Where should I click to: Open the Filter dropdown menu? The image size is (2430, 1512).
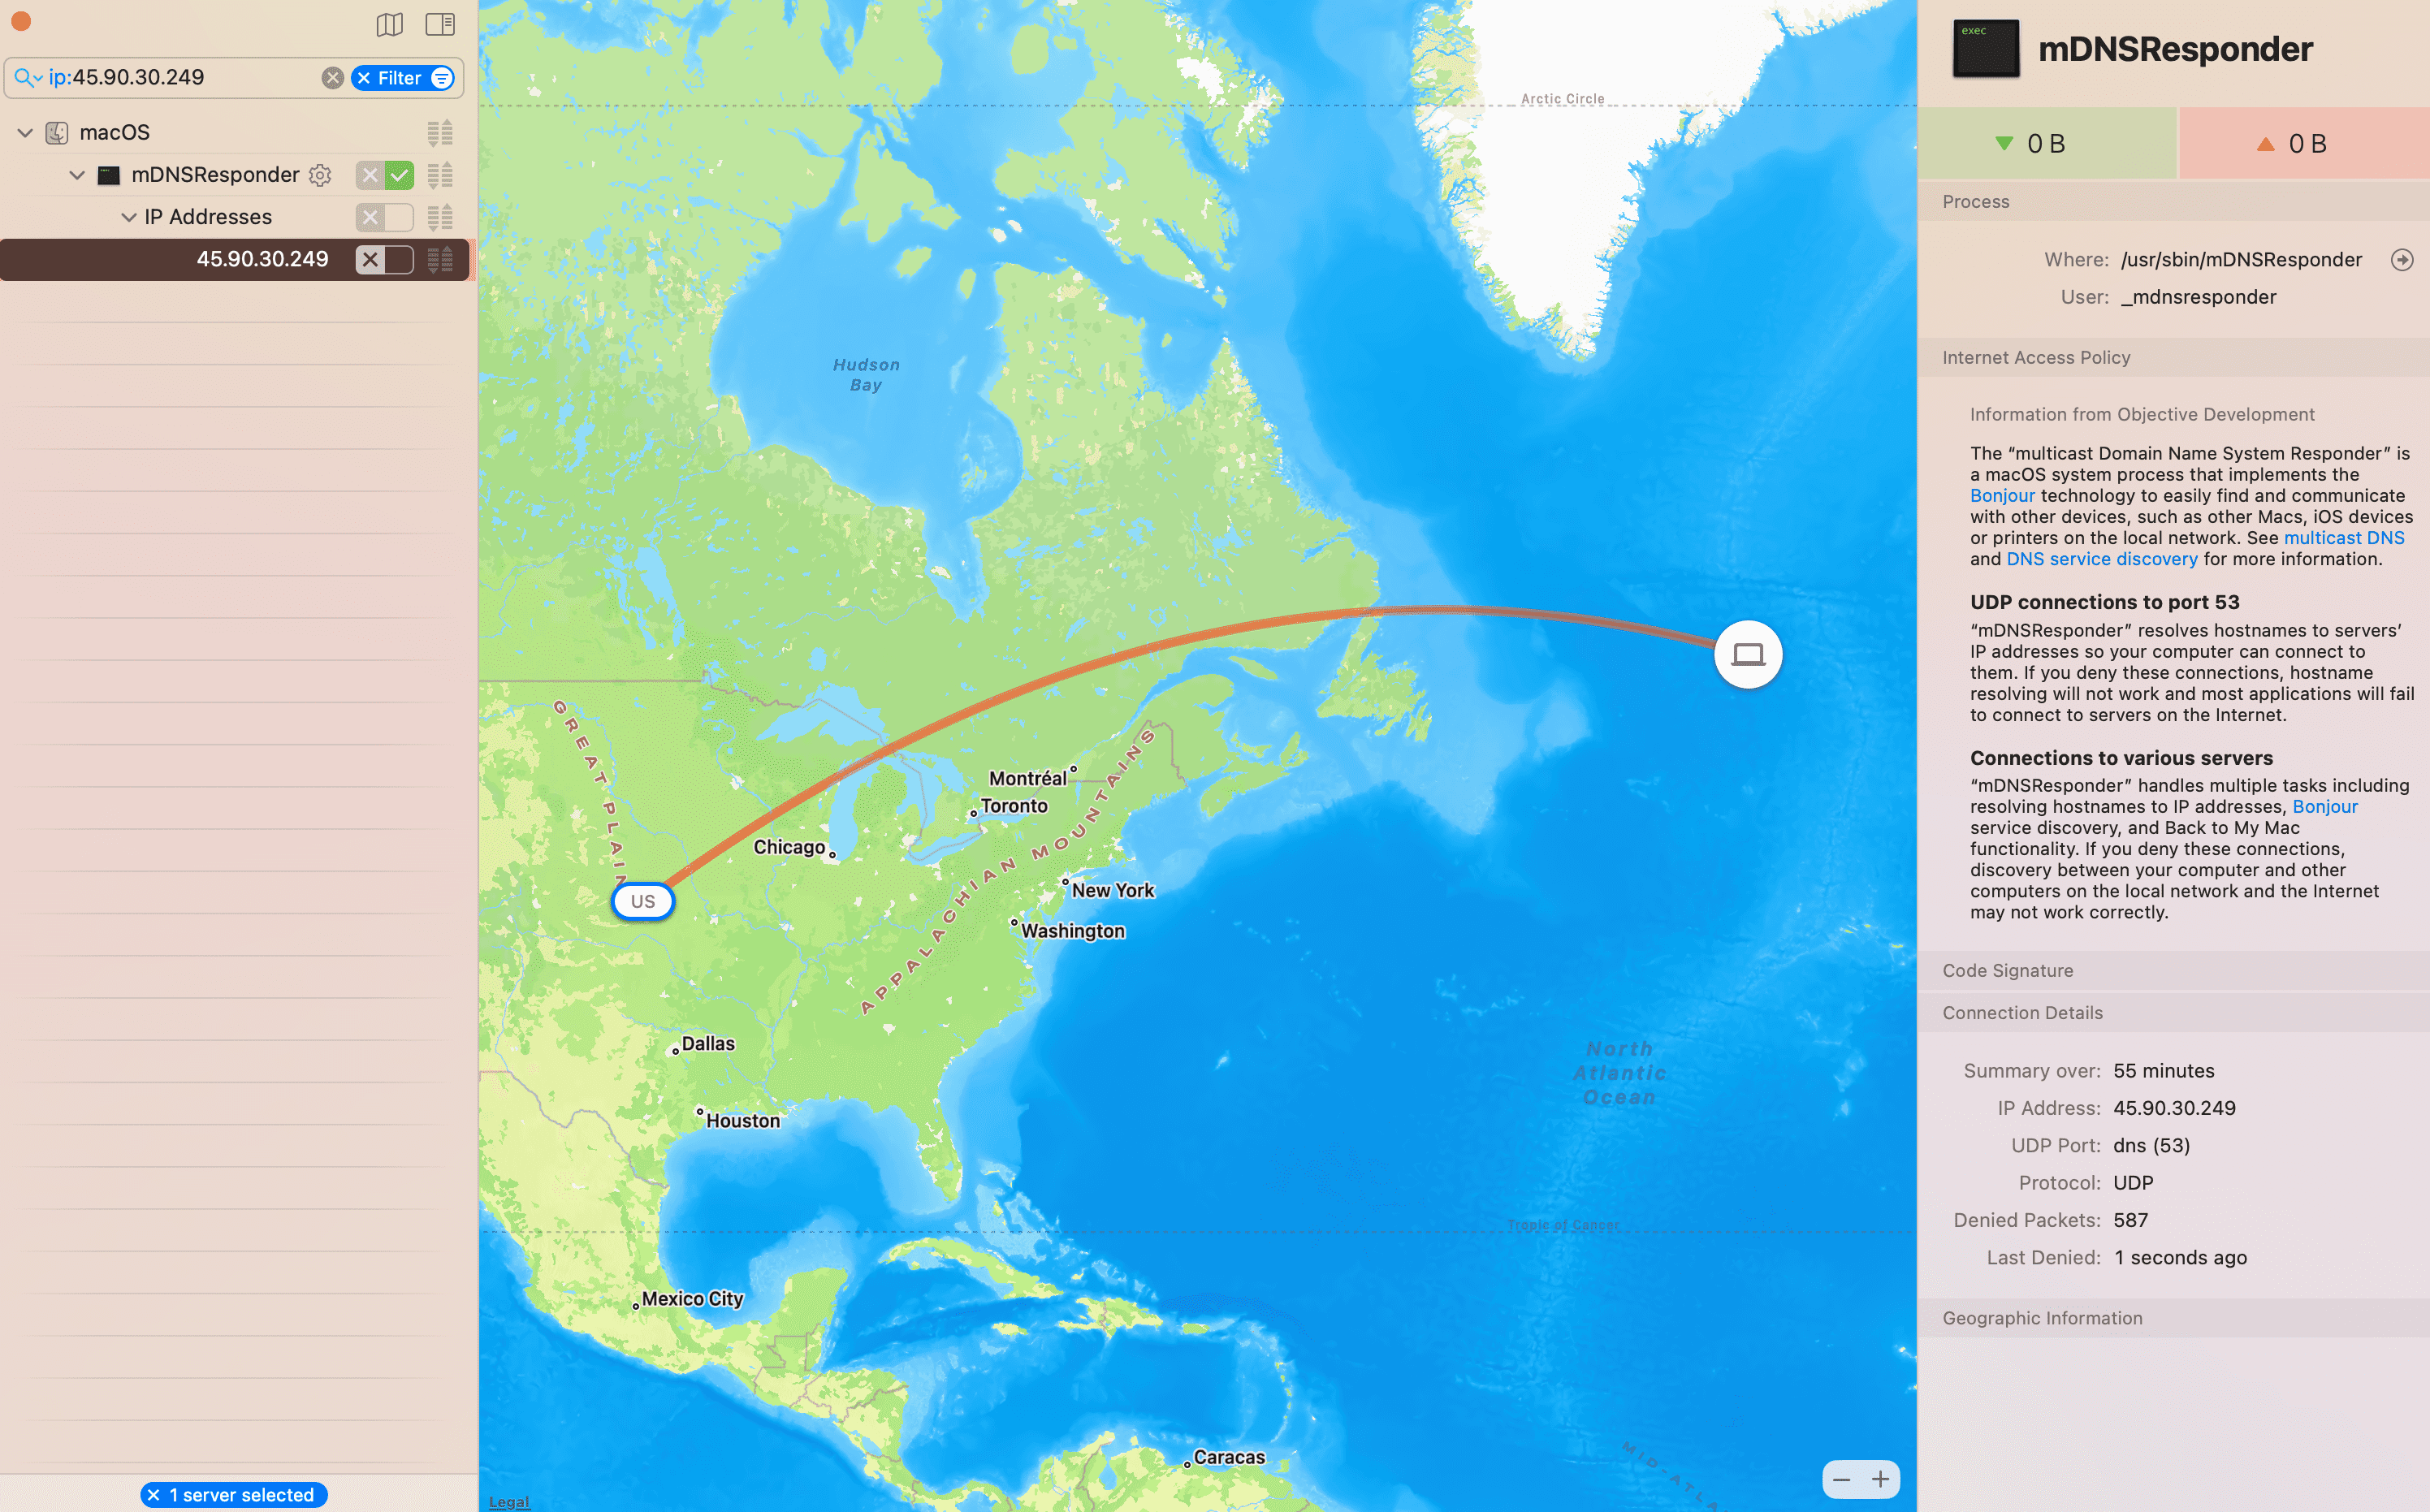coord(443,76)
